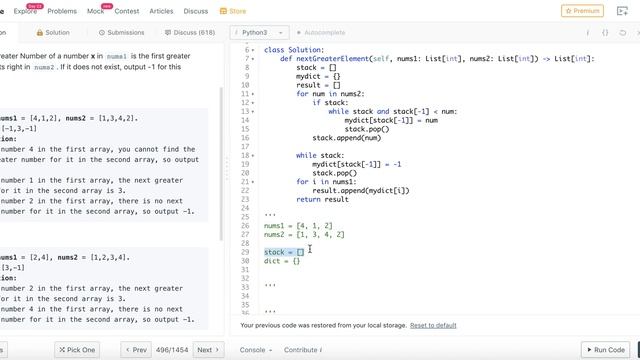Open the playground icon beside the Premium button

[x=622, y=11]
